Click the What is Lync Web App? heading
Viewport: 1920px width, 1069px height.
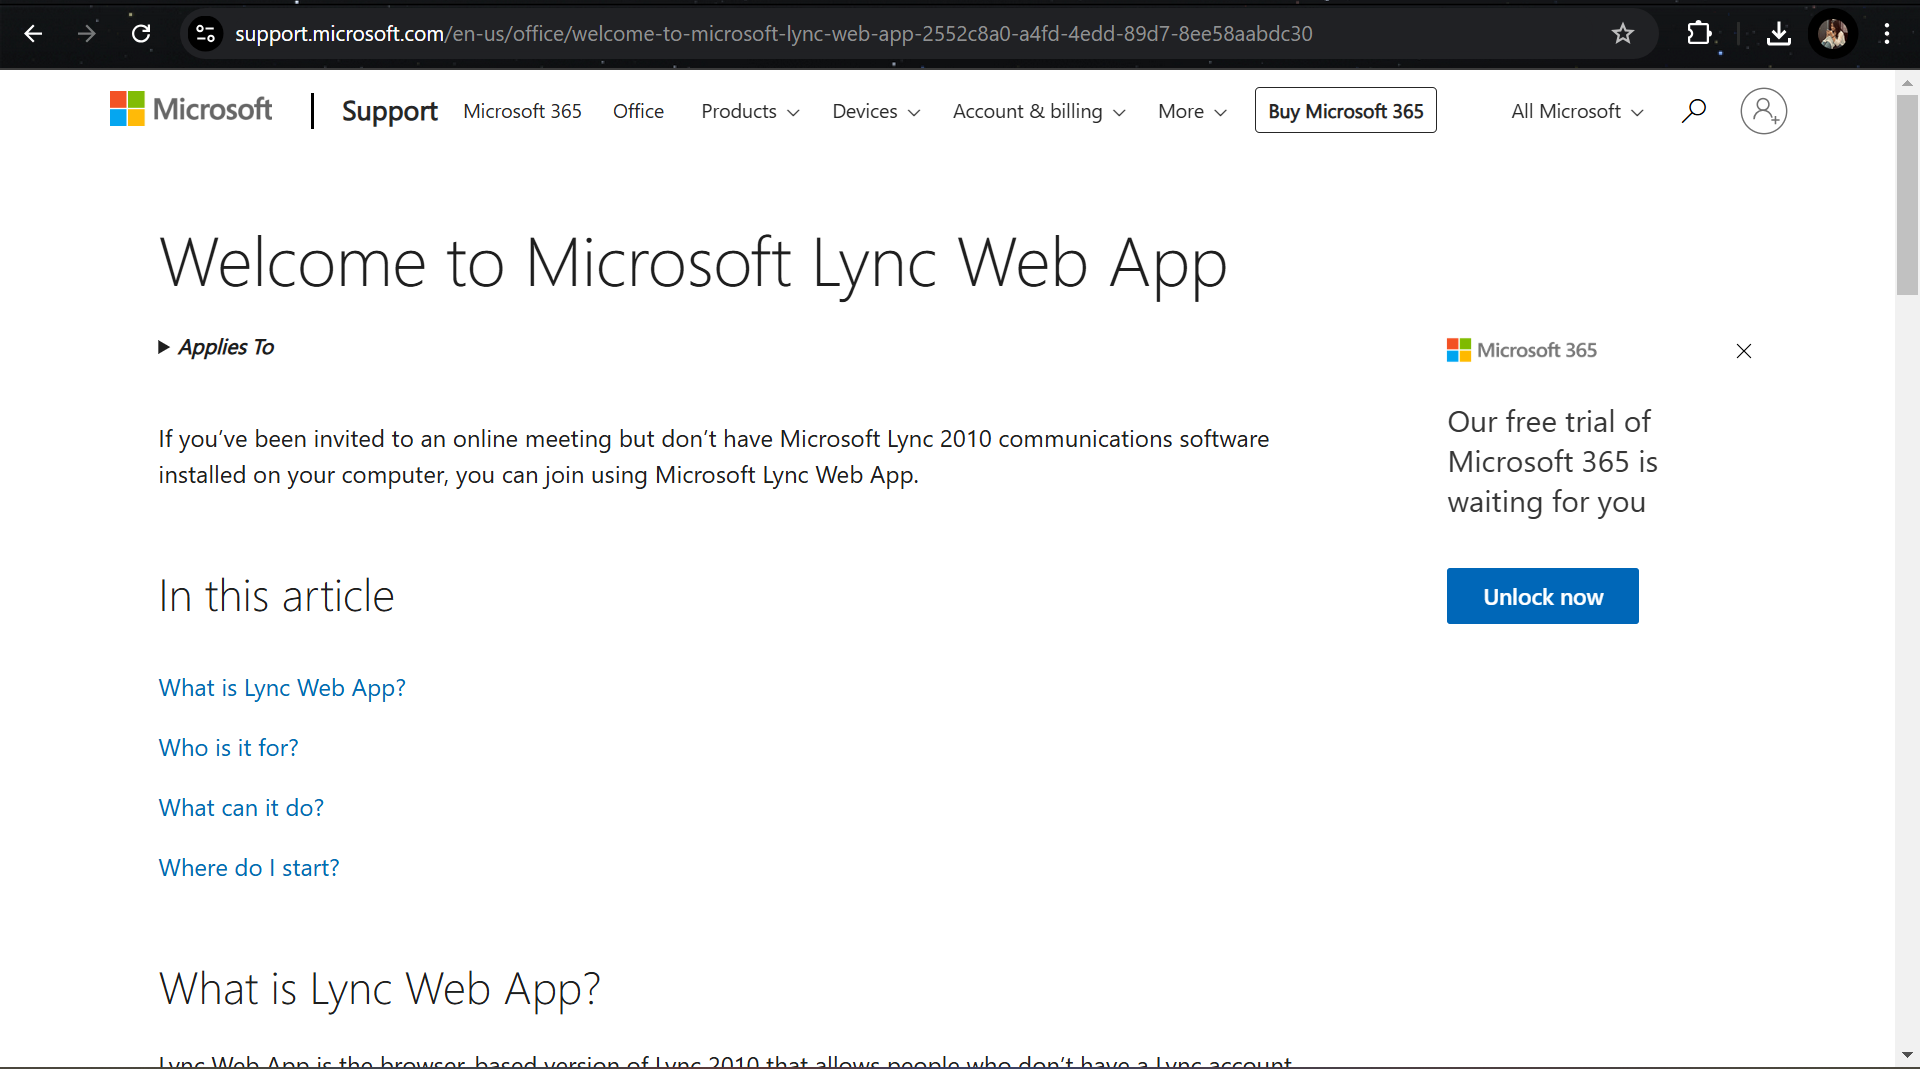tap(379, 989)
